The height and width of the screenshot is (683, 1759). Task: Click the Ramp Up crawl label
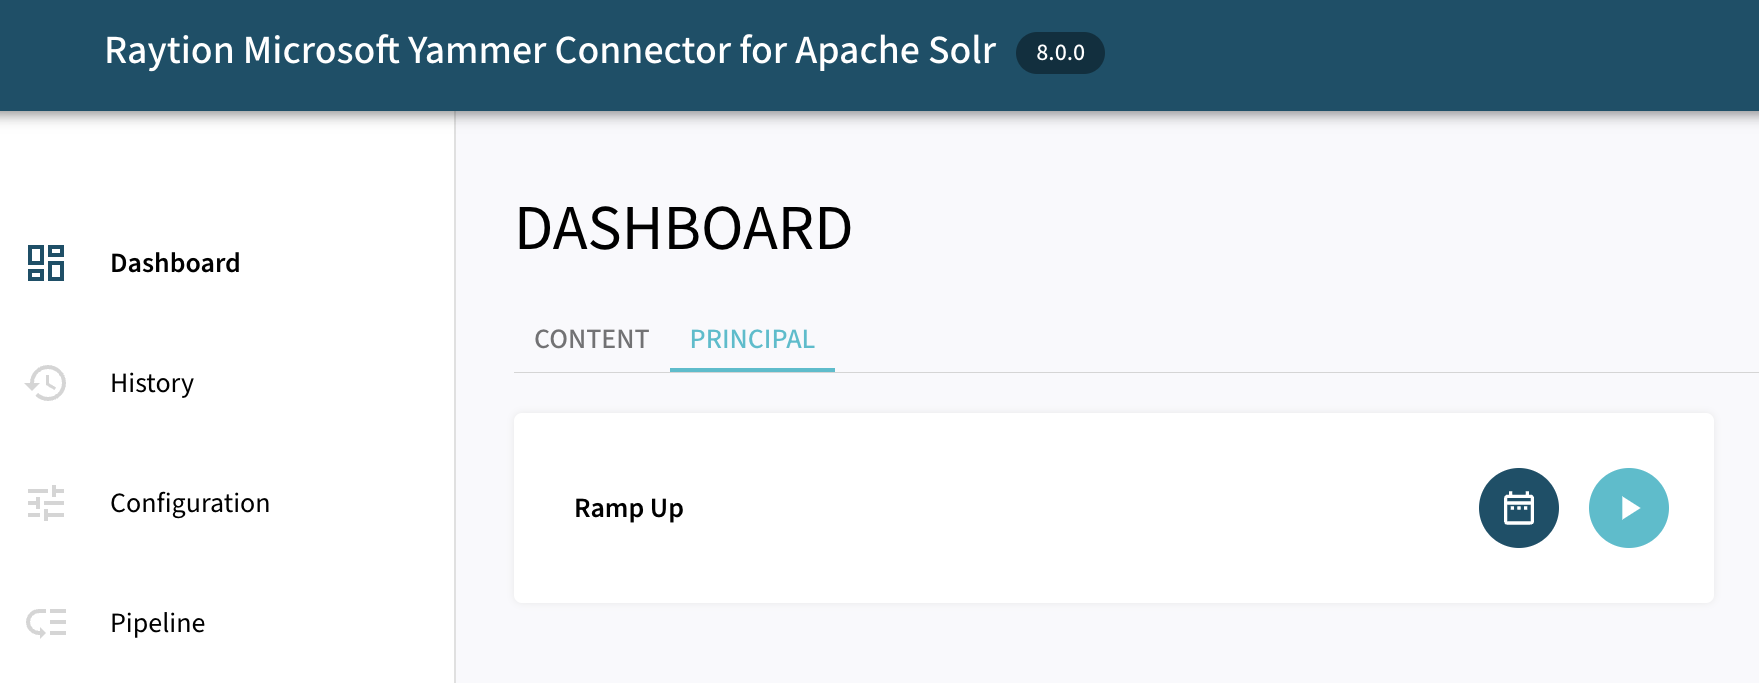628,507
